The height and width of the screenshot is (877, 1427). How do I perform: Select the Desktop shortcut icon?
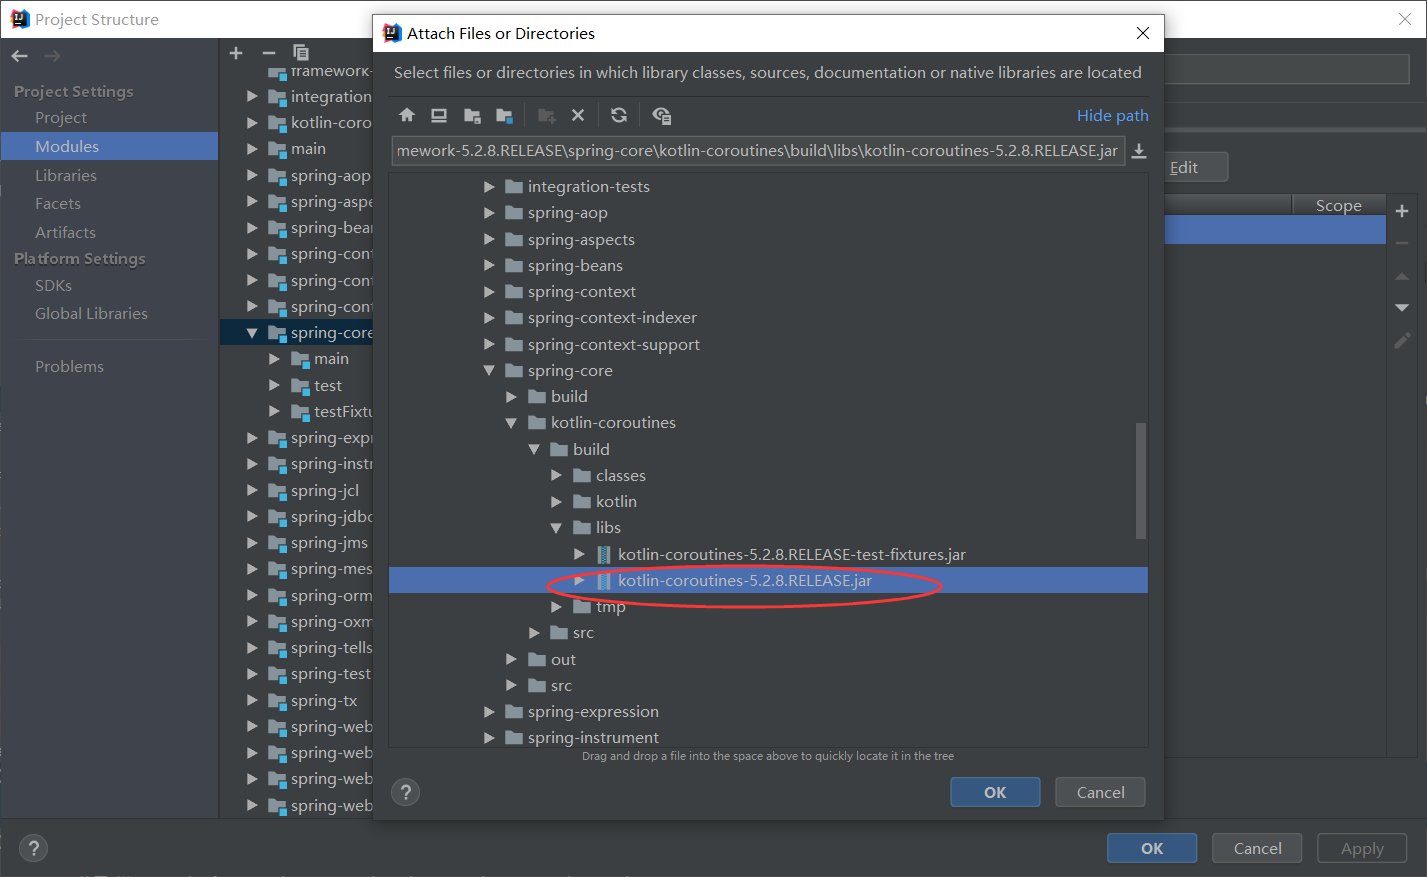pyautogui.click(x=438, y=115)
